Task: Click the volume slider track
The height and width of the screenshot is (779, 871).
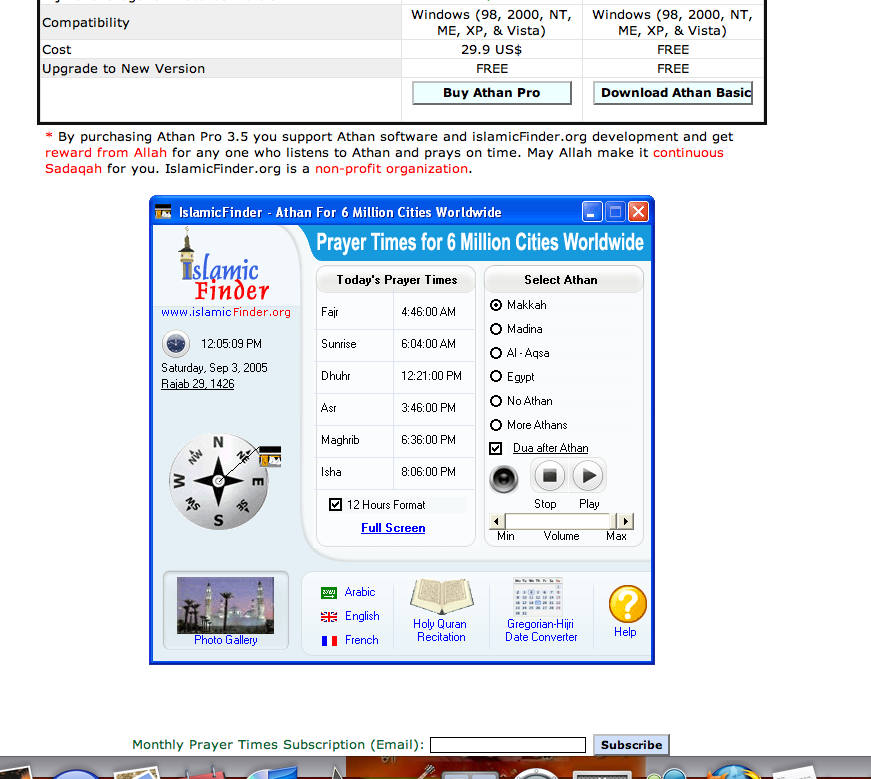Action: coord(560,521)
